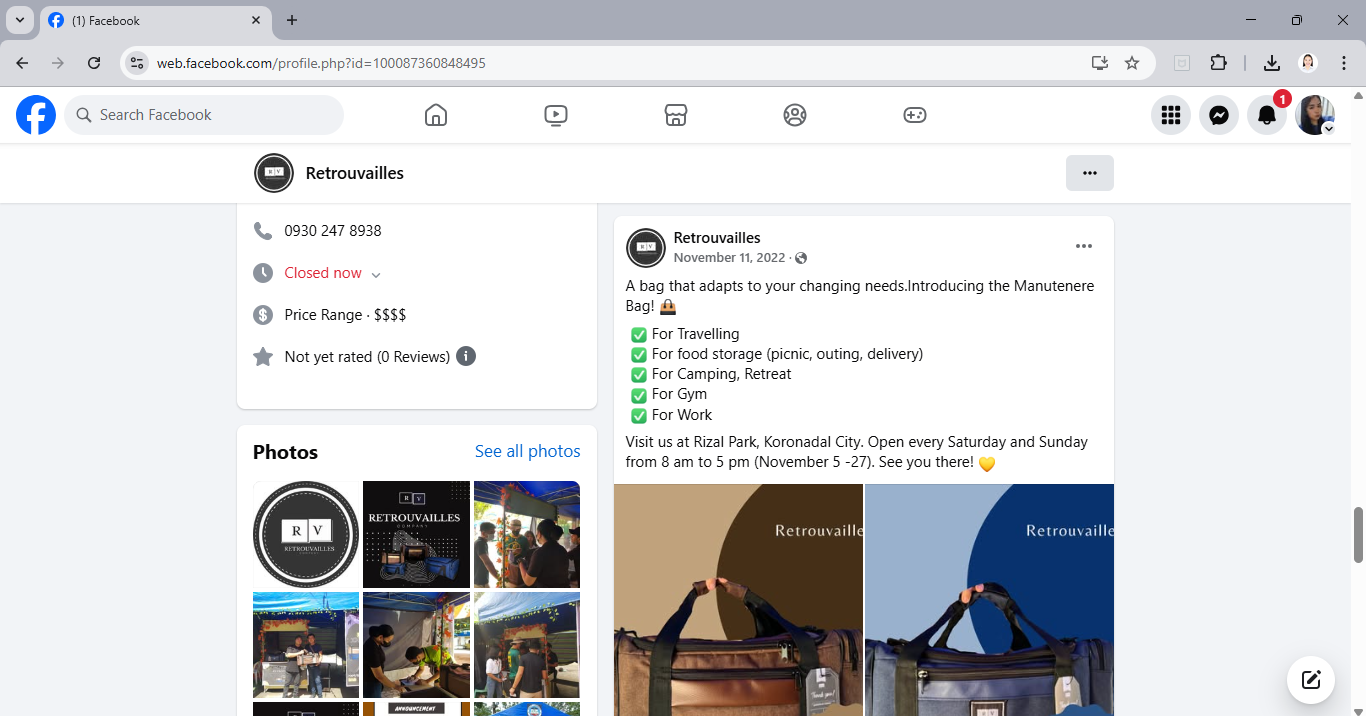Click the address bar URL
The width and height of the screenshot is (1366, 716).
pyautogui.click(x=321, y=63)
